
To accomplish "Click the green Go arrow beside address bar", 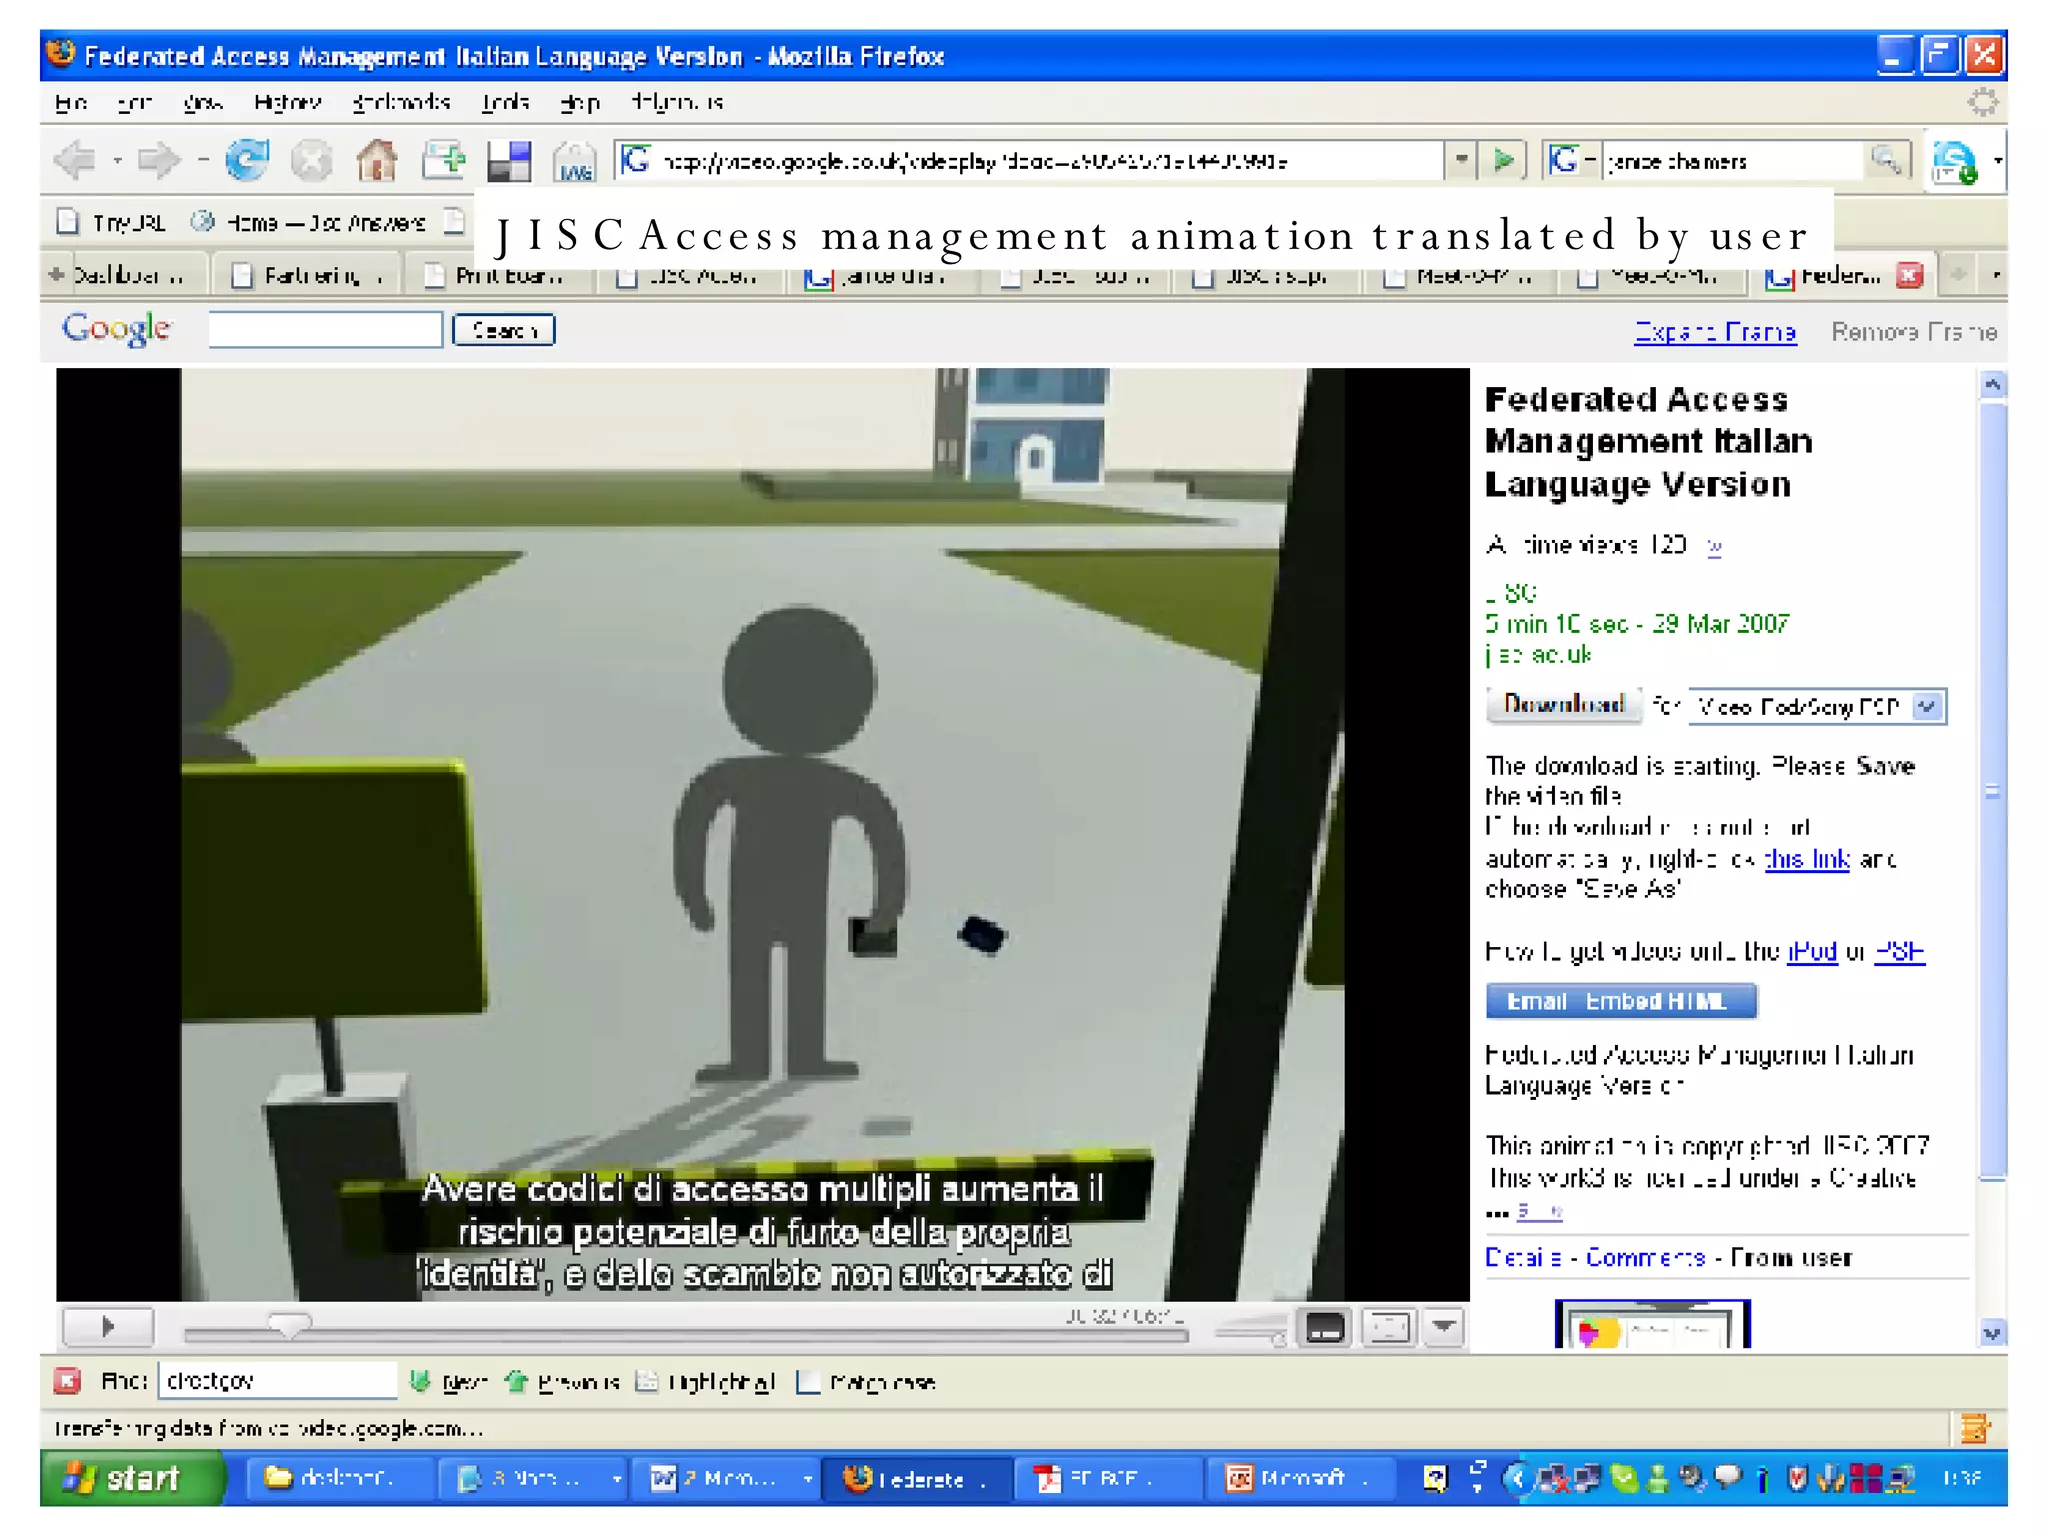I will point(1503,160).
